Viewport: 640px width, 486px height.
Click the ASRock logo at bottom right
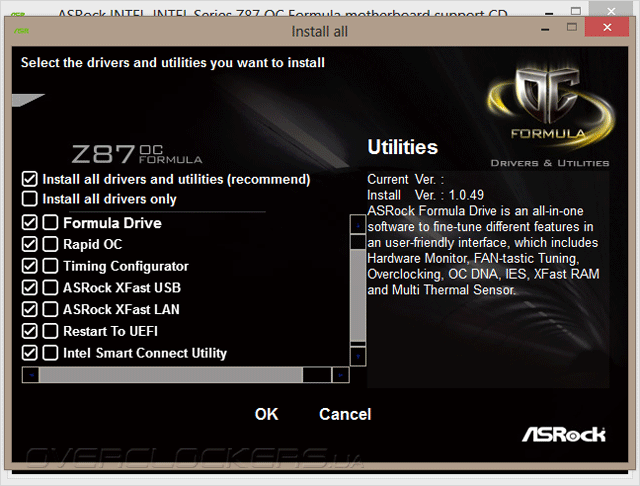click(x=564, y=435)
